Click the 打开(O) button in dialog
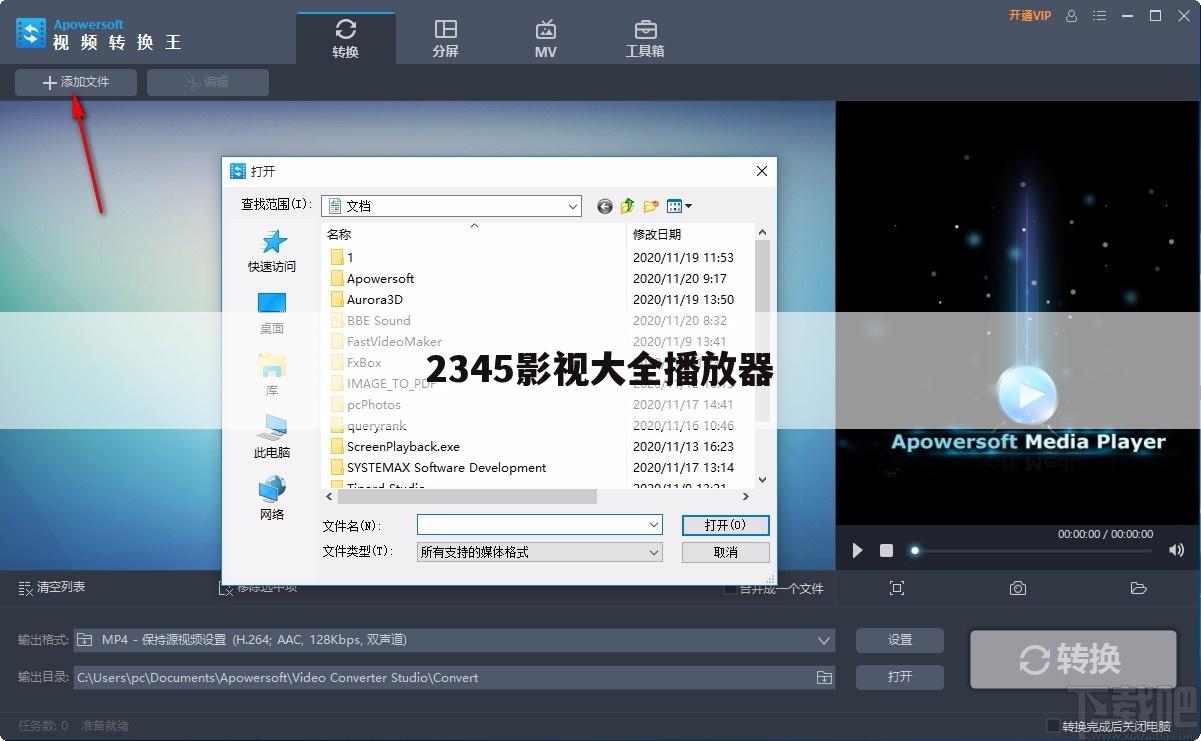1201x741 pixels. (725, 525)
